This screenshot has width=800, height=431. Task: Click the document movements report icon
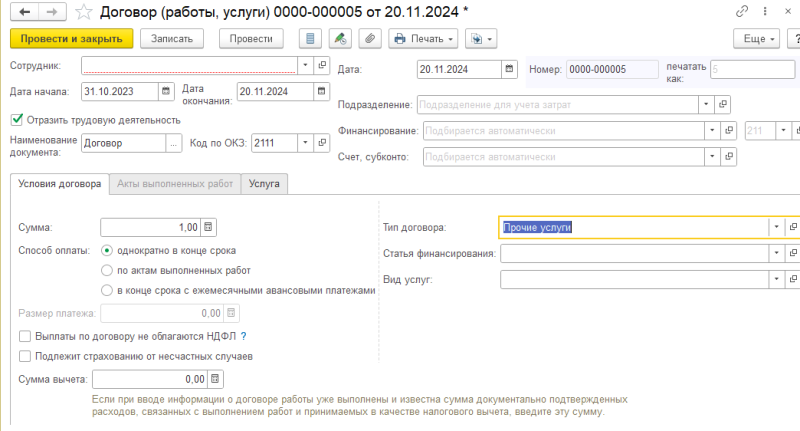coord(311,39)
